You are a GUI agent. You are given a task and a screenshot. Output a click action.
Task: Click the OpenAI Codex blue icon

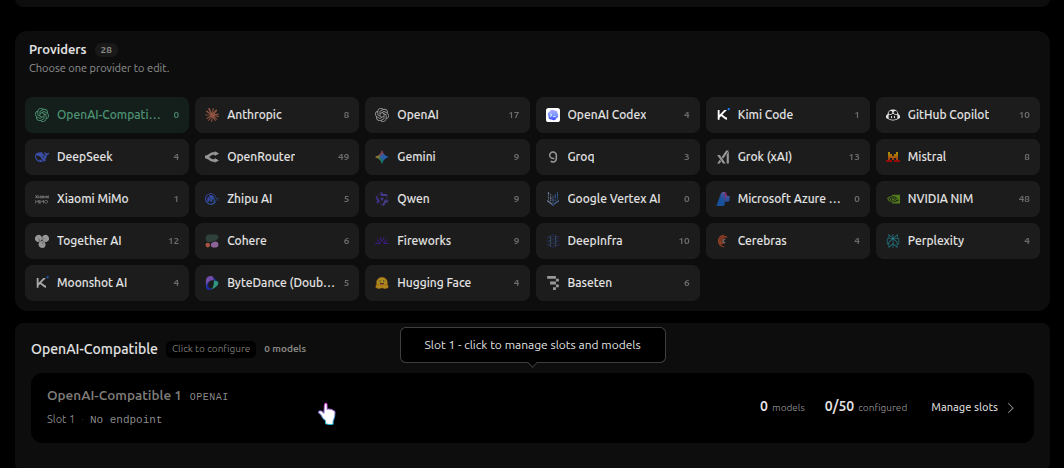[552, 115]
